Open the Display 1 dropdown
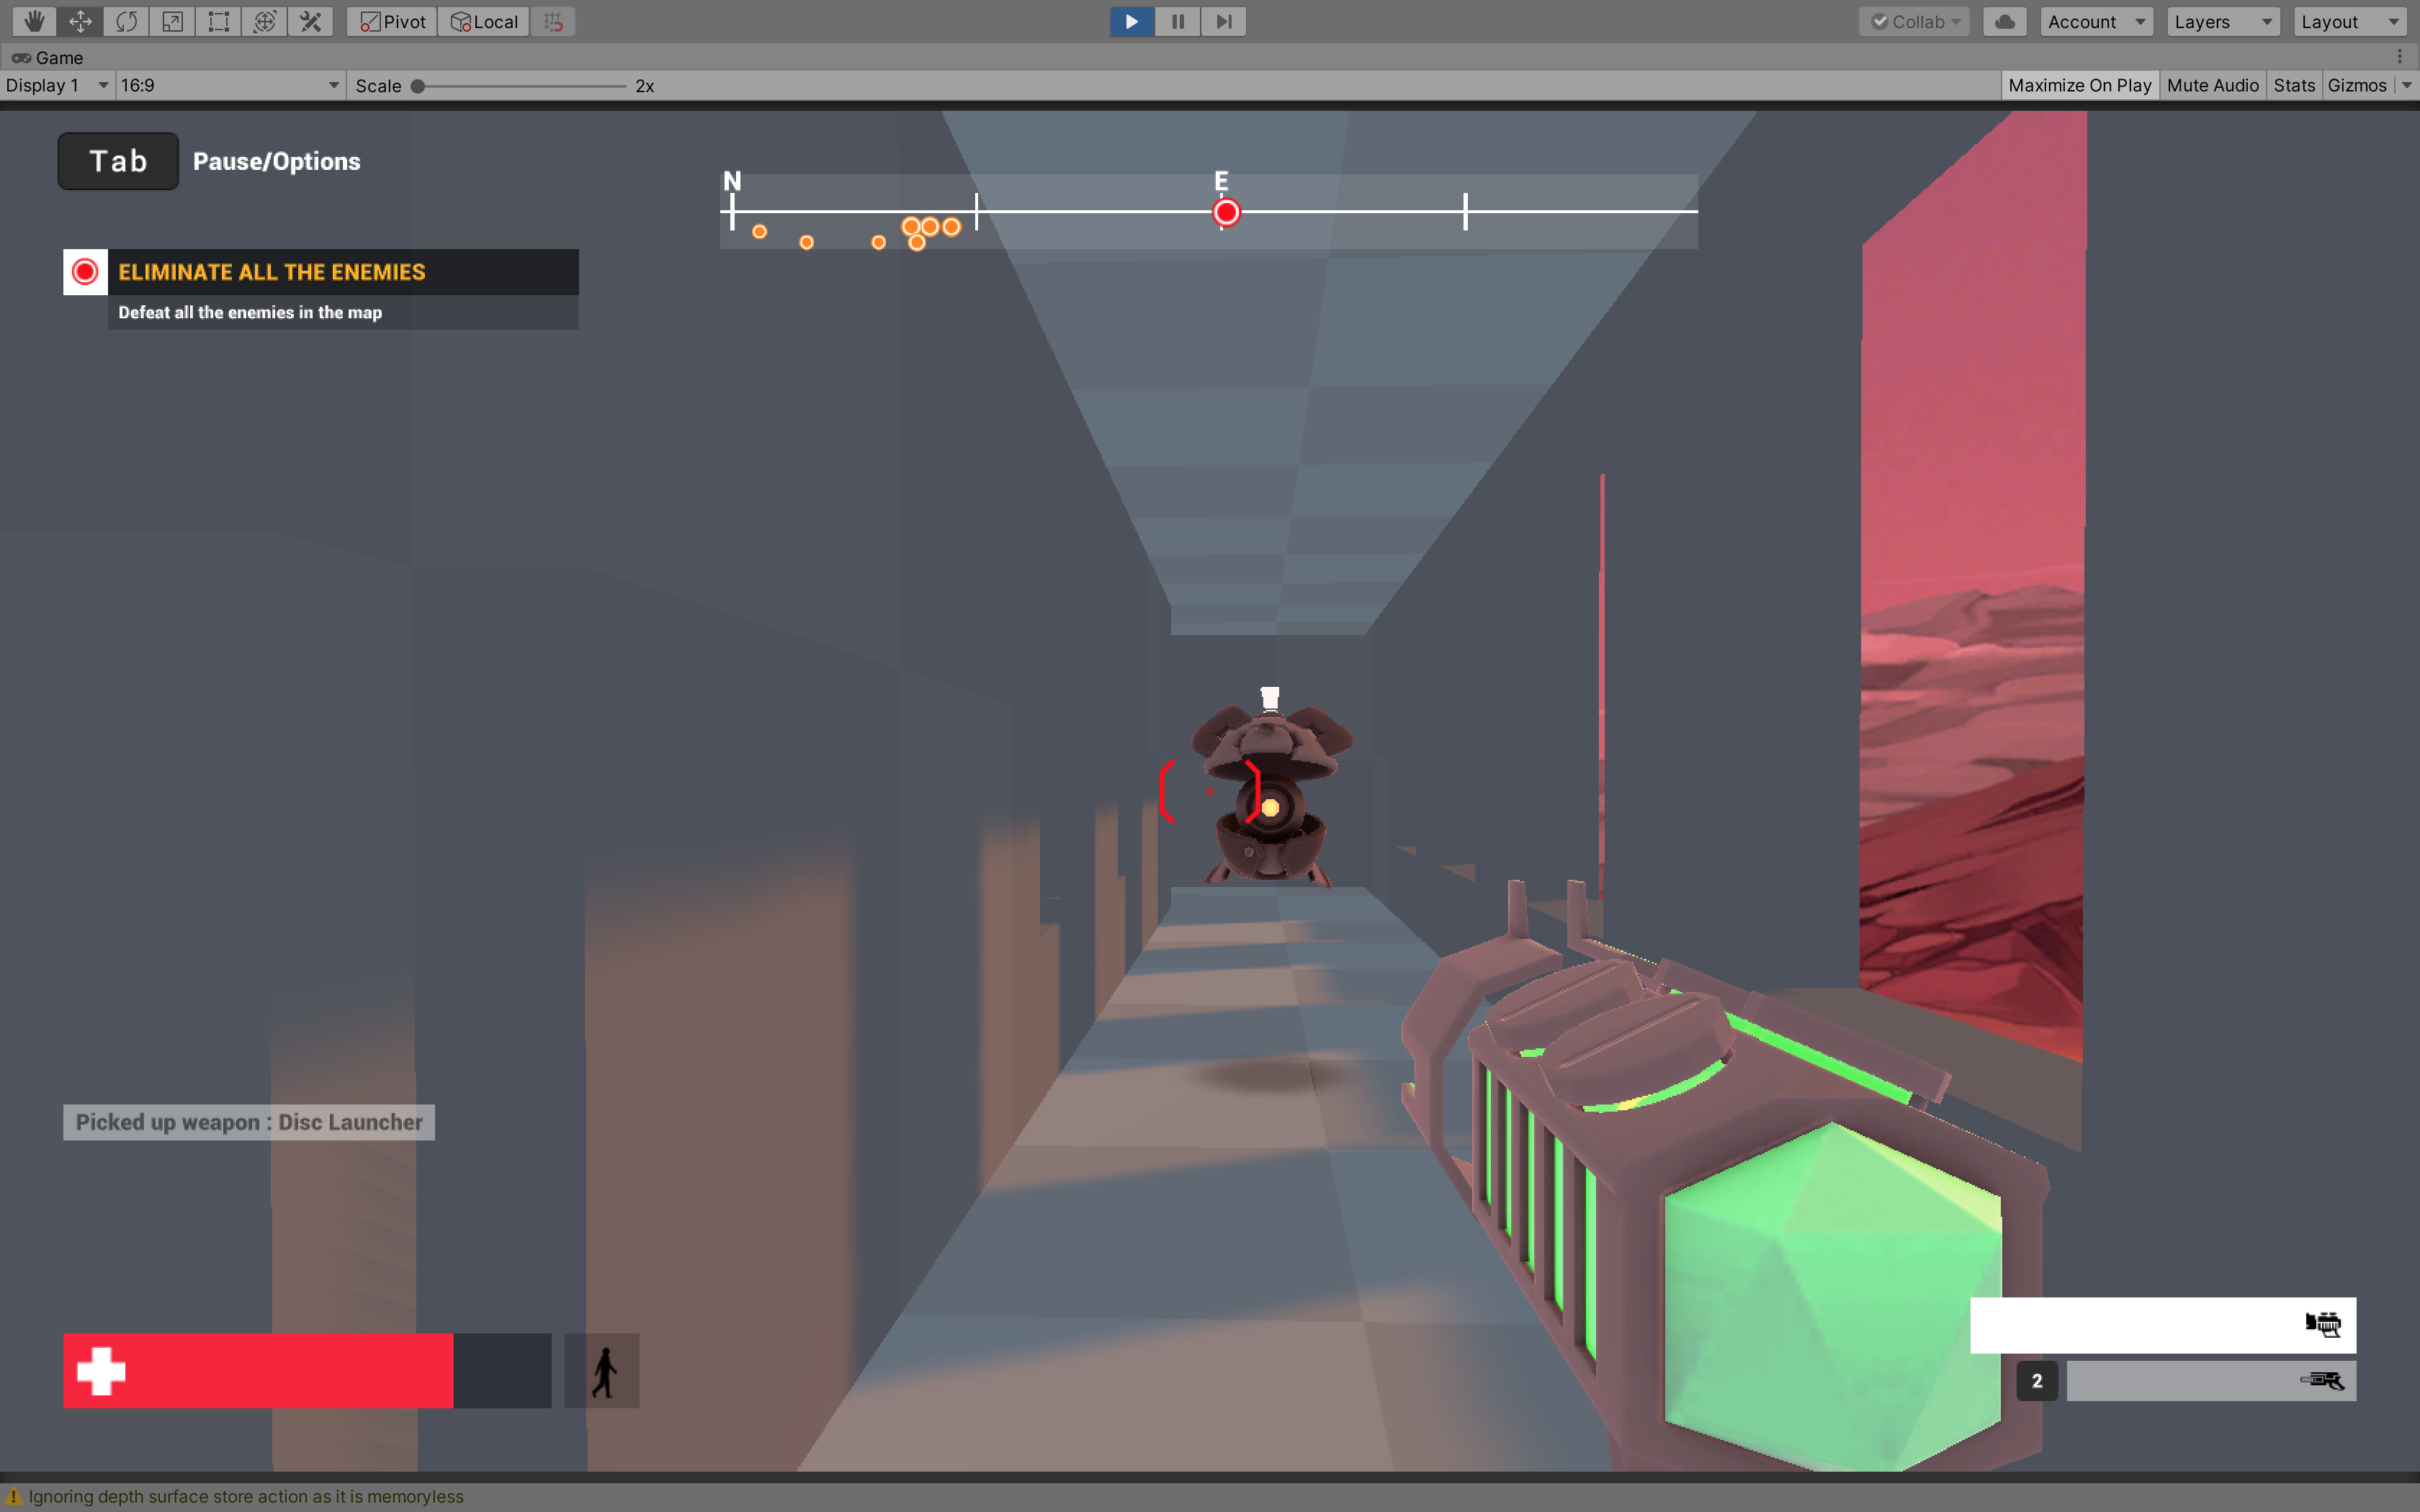 tap(55, 85)
